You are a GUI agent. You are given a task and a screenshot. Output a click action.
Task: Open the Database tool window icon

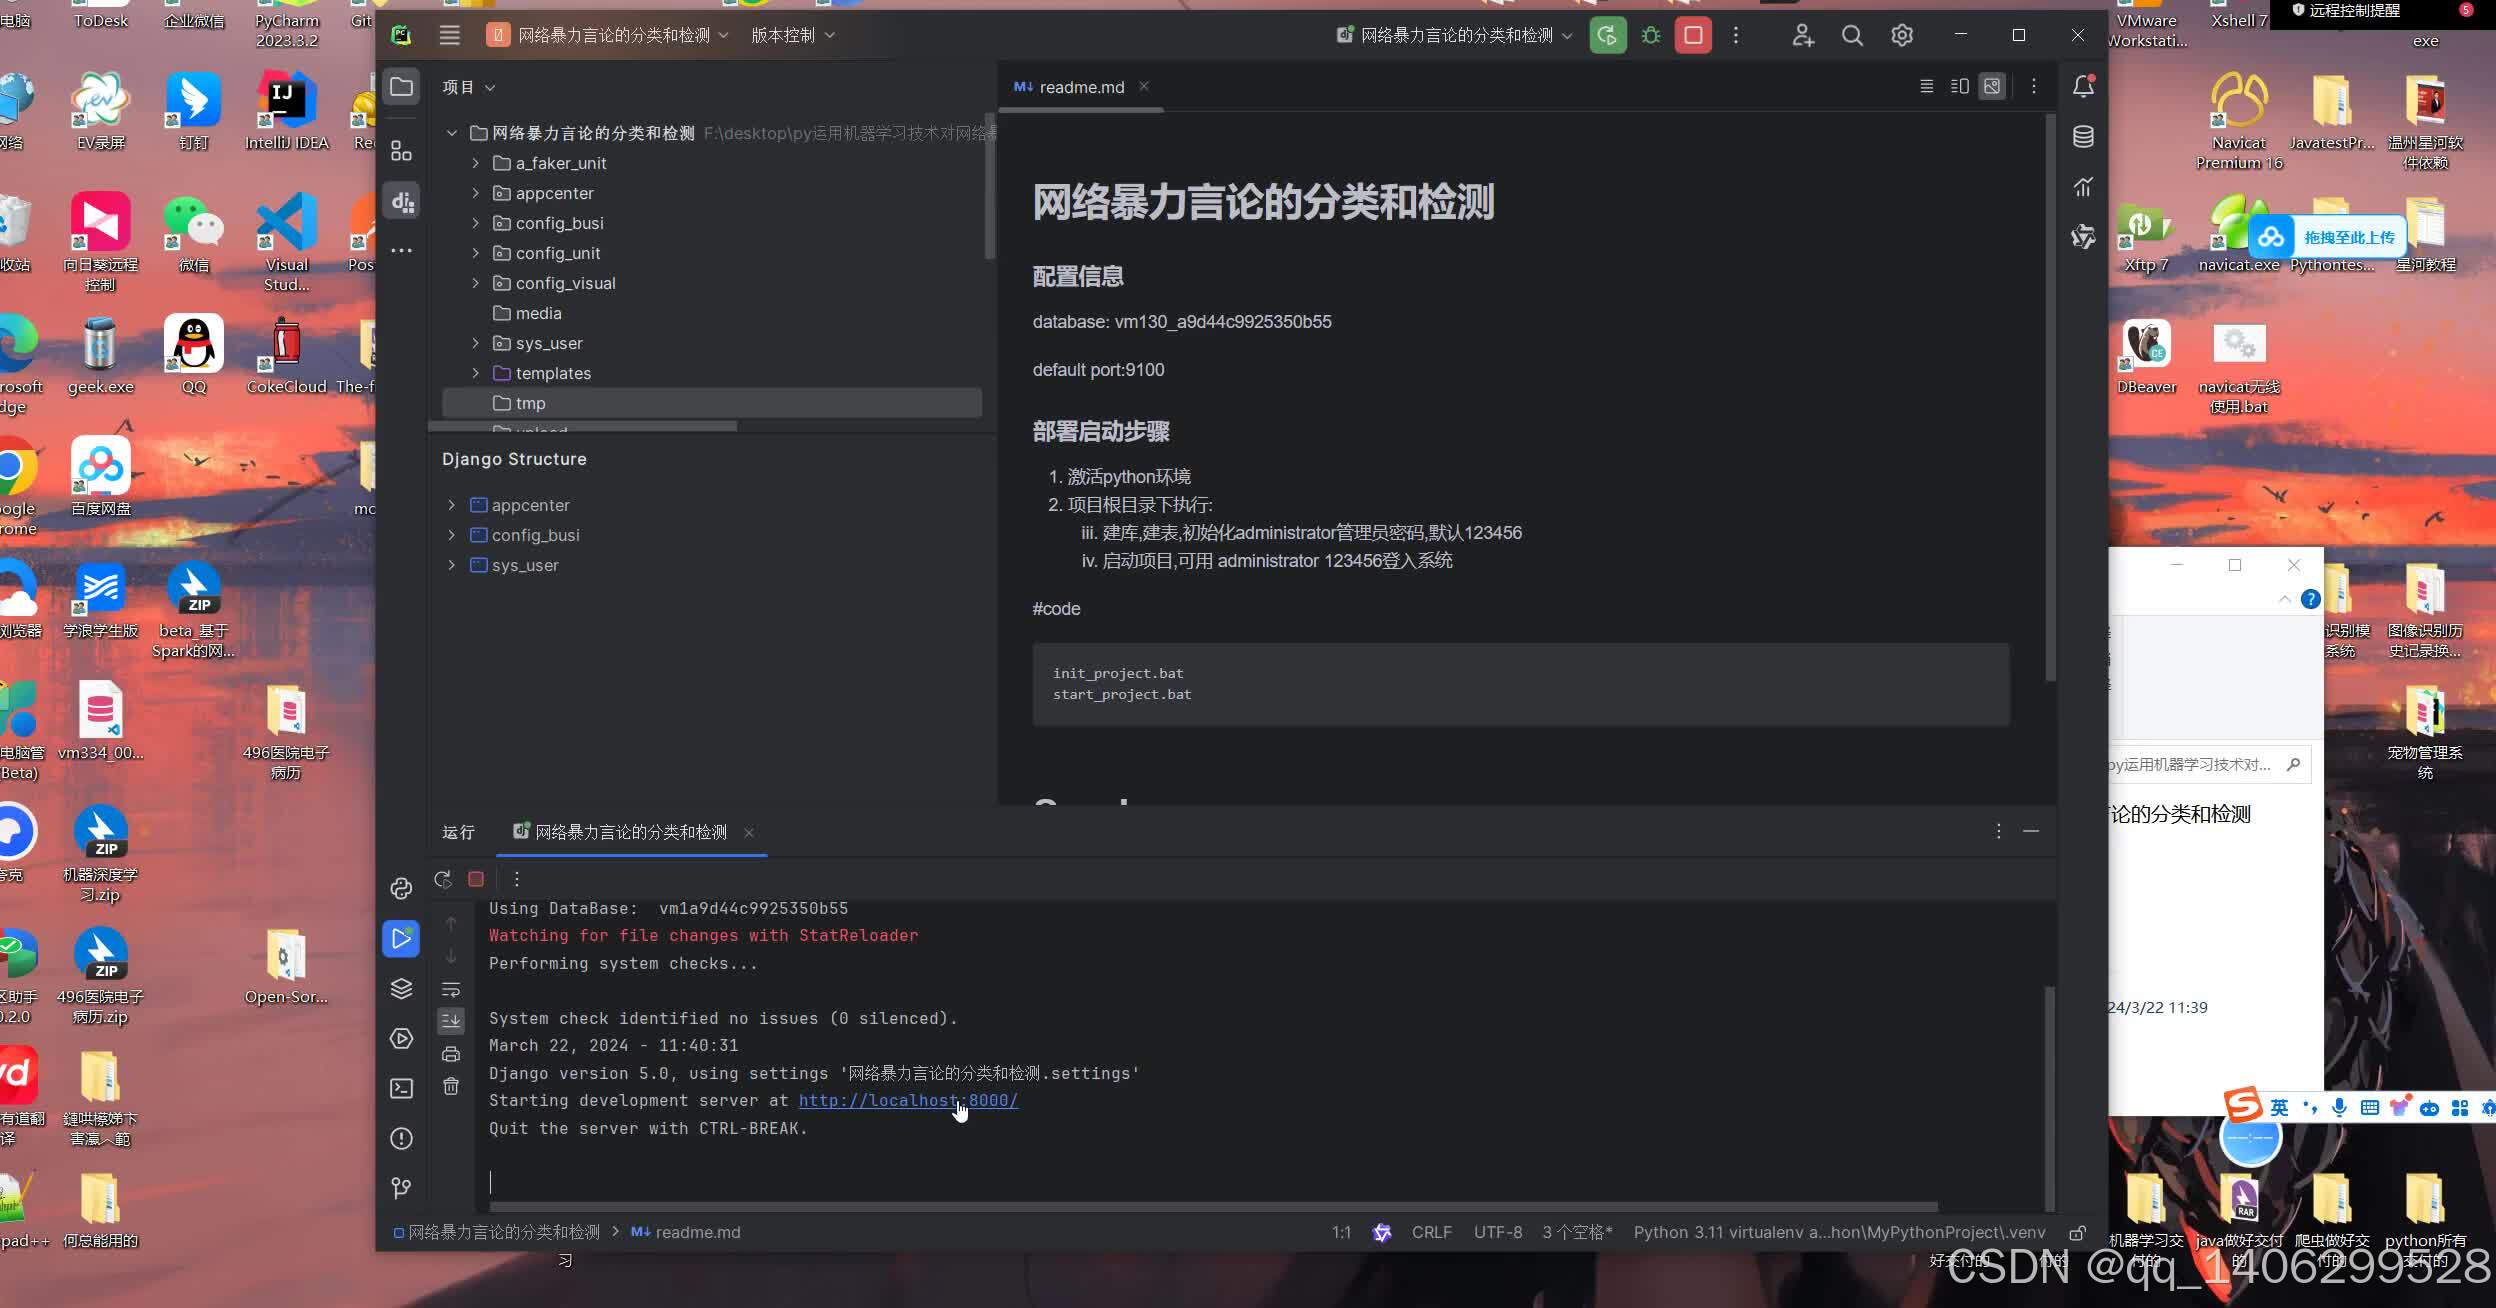coord(2084,137)
